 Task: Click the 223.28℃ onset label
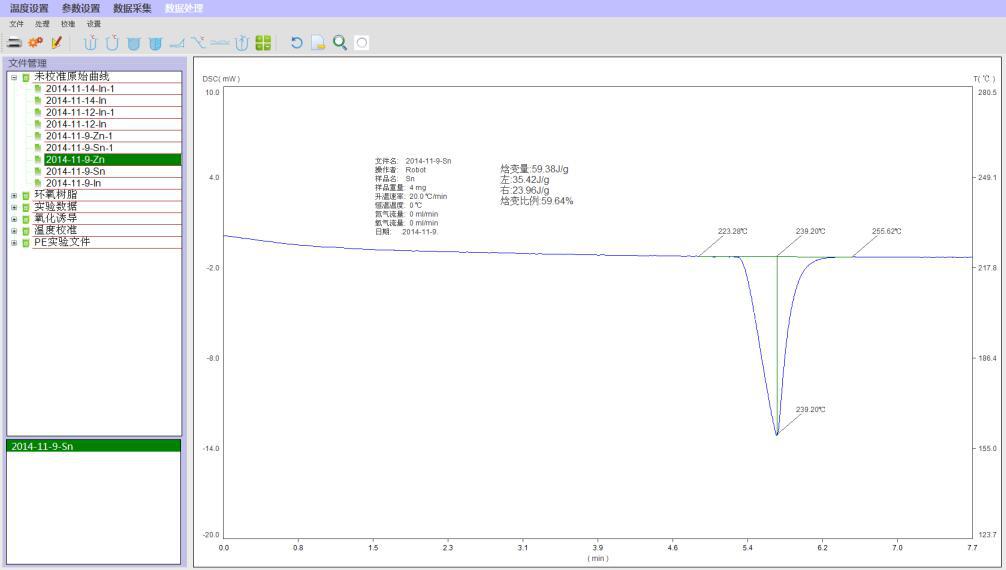click(x=732, y=231)
